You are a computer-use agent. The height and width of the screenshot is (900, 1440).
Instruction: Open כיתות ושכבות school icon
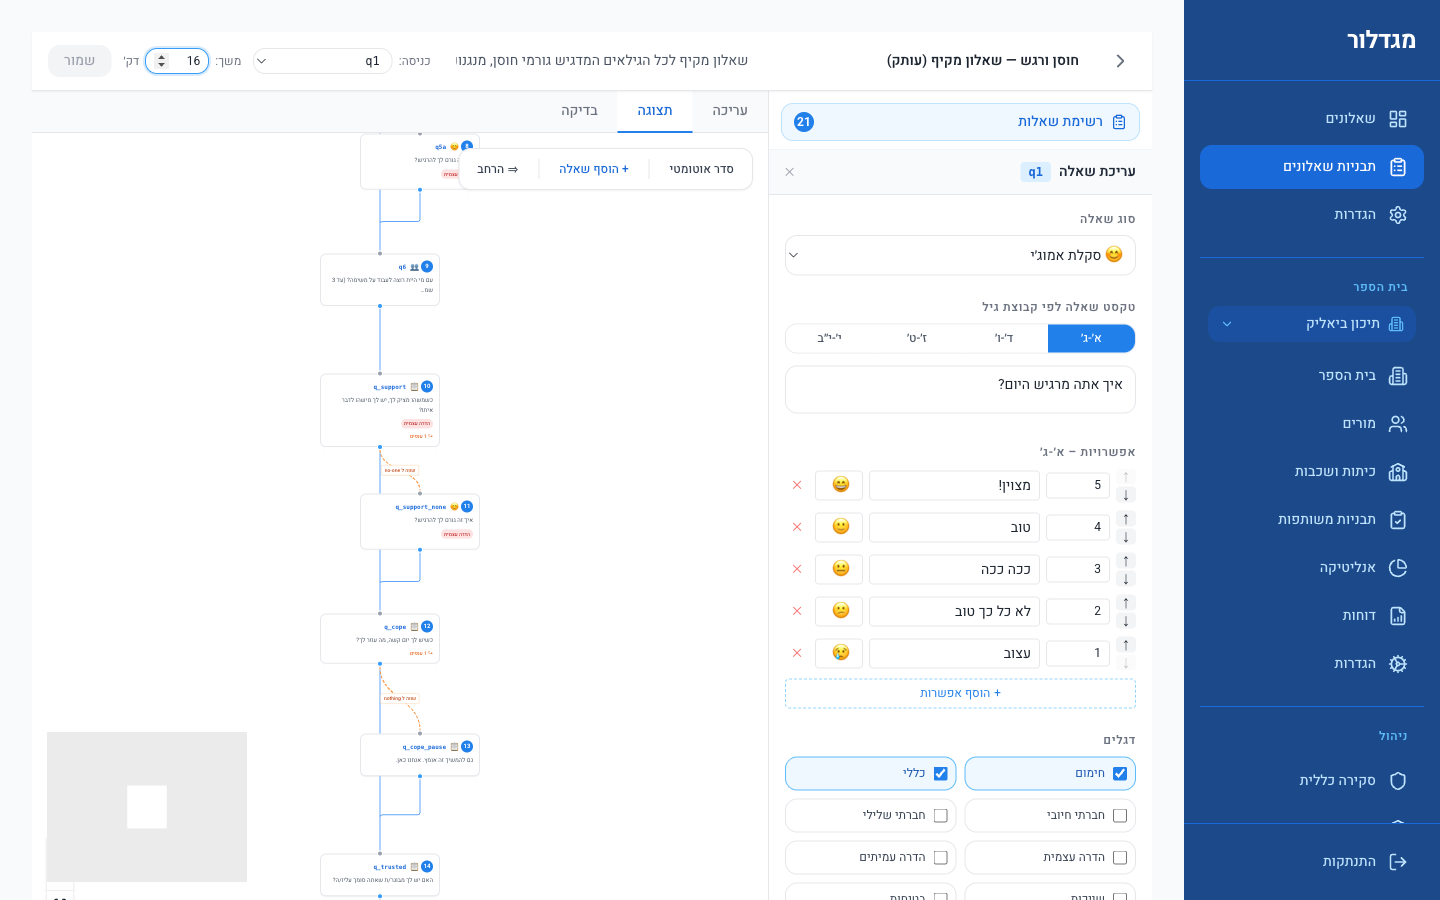click(x=1398, y=472)
